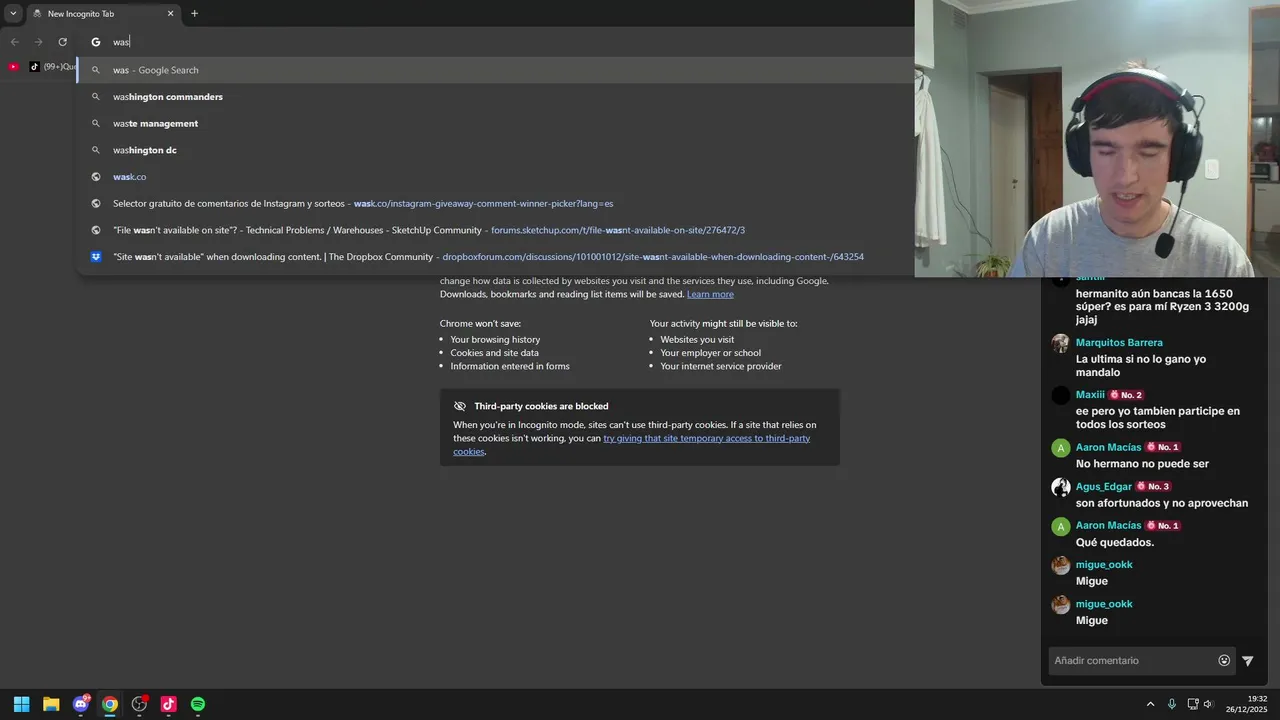Click the streamer webcam video
The height and width of the screenshot is (720, 1280).
pos(1097,138)
